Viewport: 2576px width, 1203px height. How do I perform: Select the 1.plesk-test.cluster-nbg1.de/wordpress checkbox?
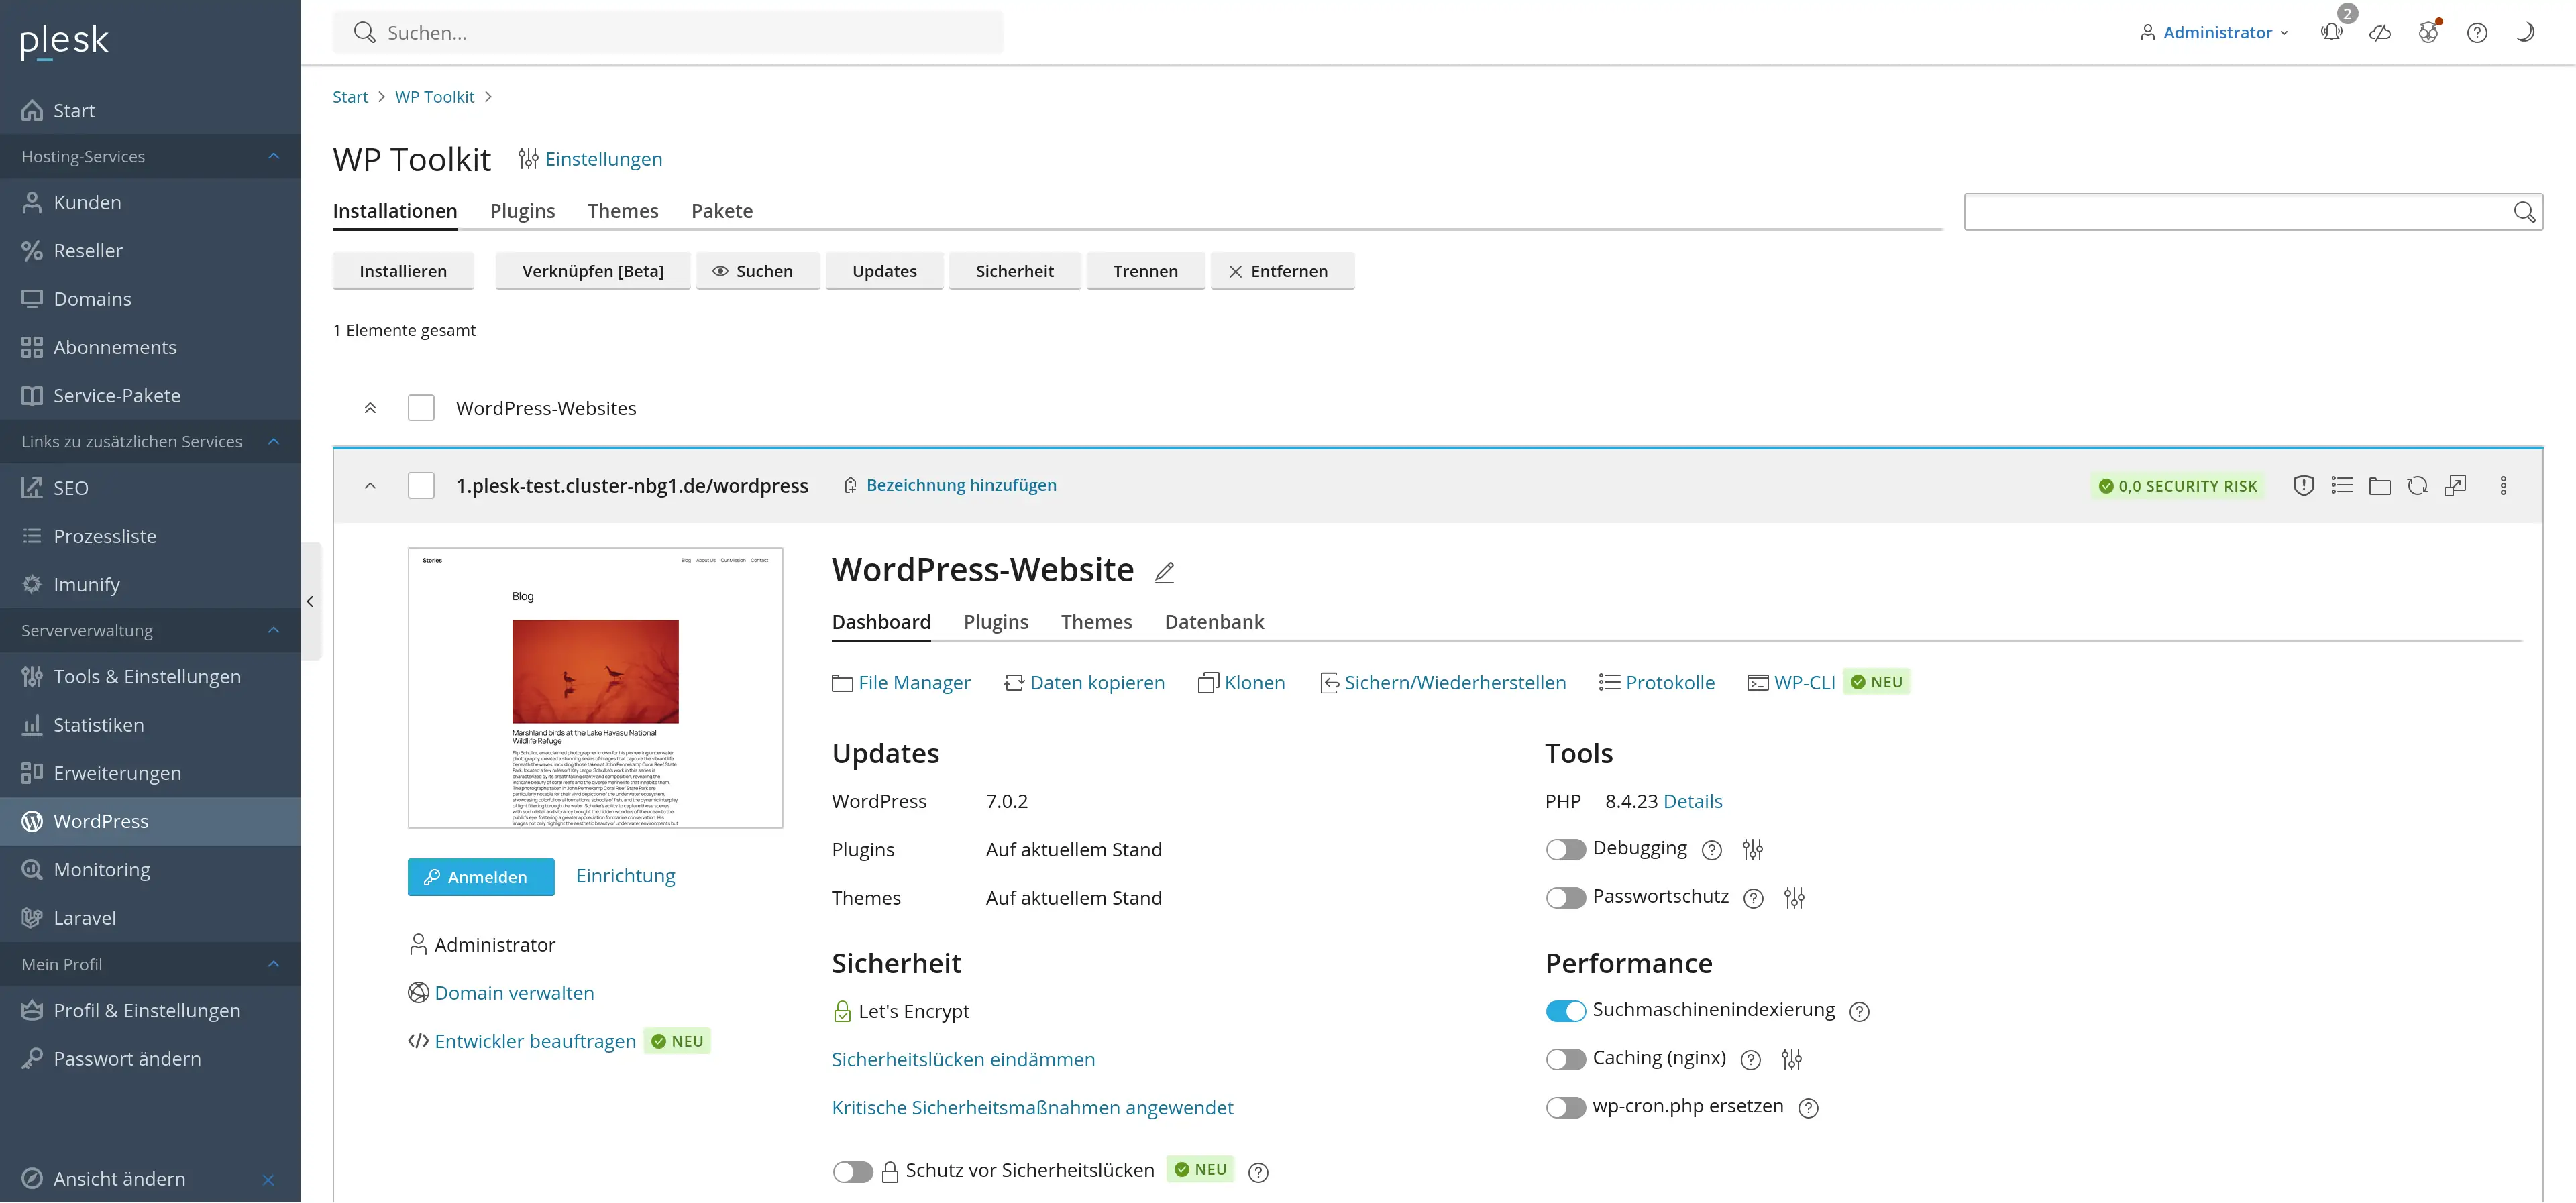pos(421,486)
